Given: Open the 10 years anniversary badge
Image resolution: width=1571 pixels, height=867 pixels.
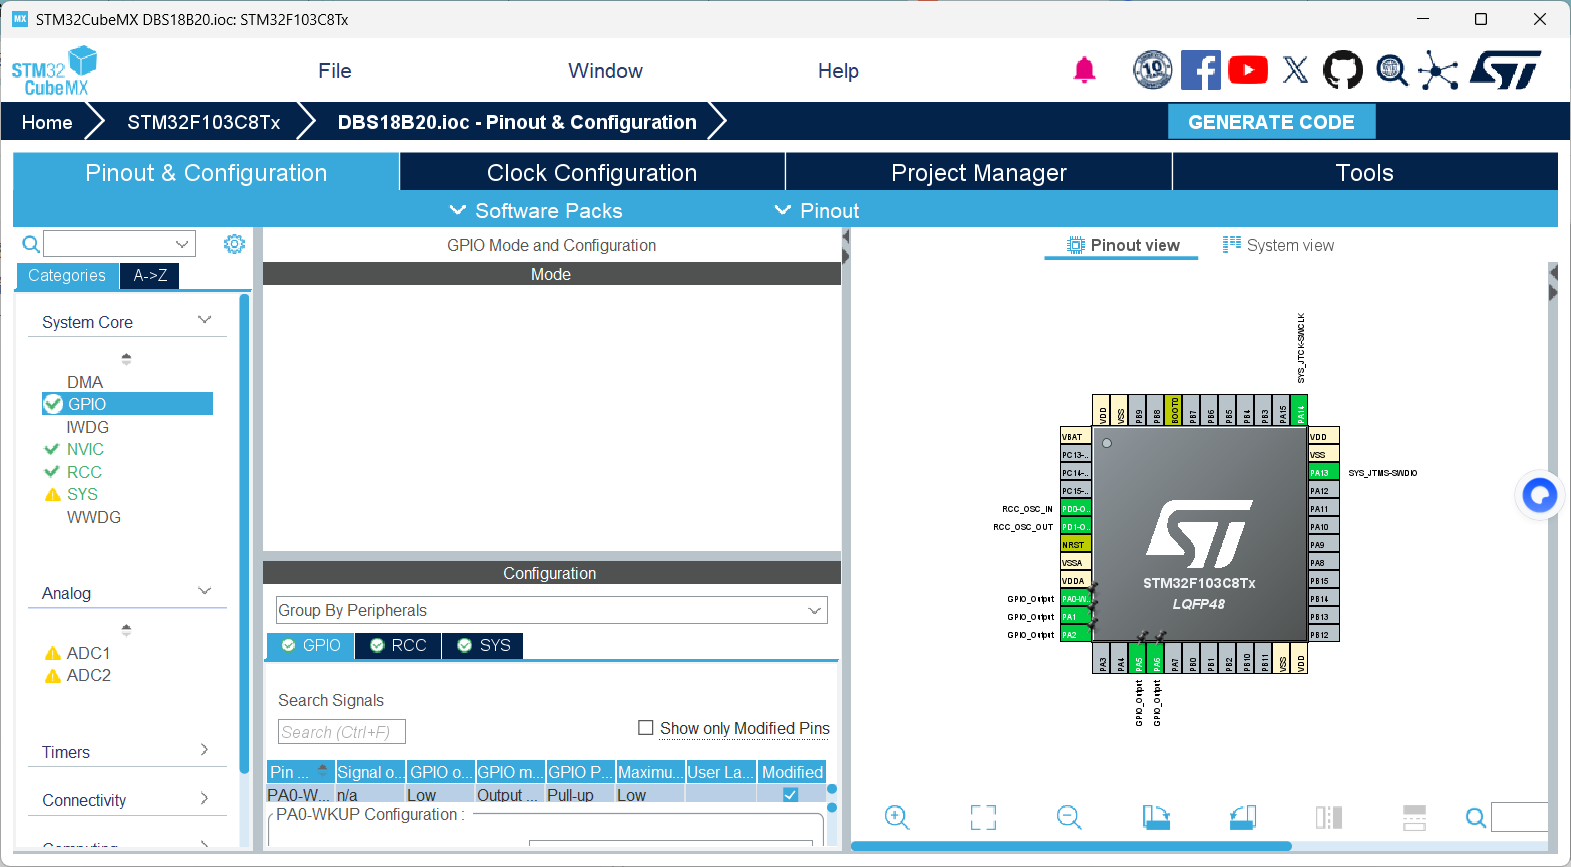Looking at the screenshot, I should click(1152, 70).
